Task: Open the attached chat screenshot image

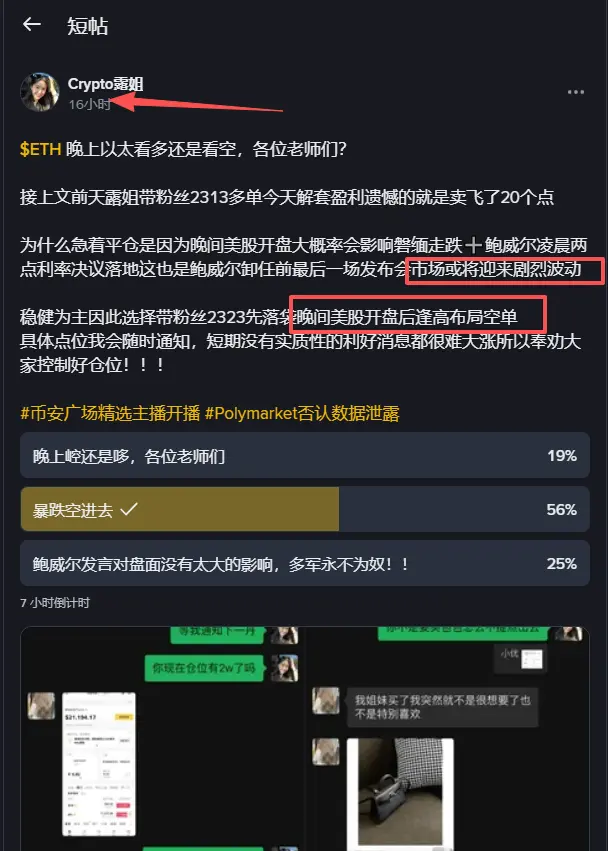Action: tap(305, 738)
